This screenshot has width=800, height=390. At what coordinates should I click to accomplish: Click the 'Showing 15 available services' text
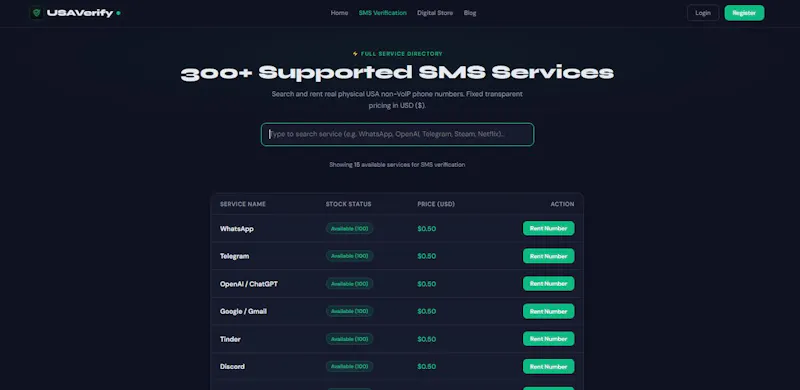pyautogui.click(x=397, y=165)
